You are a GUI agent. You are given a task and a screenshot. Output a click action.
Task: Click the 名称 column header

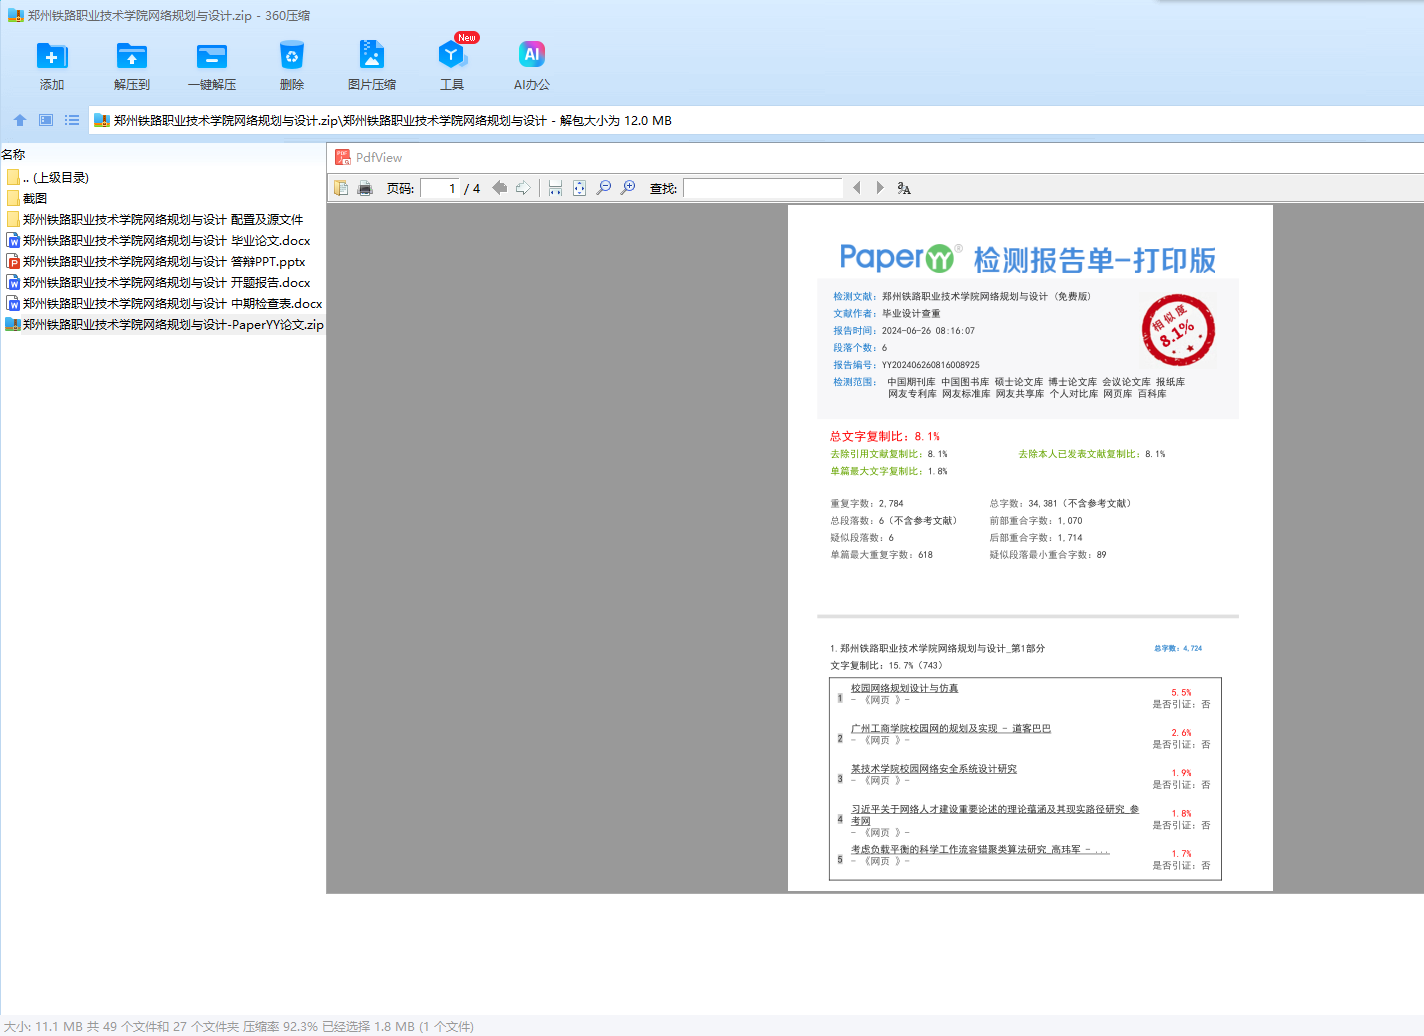pos(13,154)
